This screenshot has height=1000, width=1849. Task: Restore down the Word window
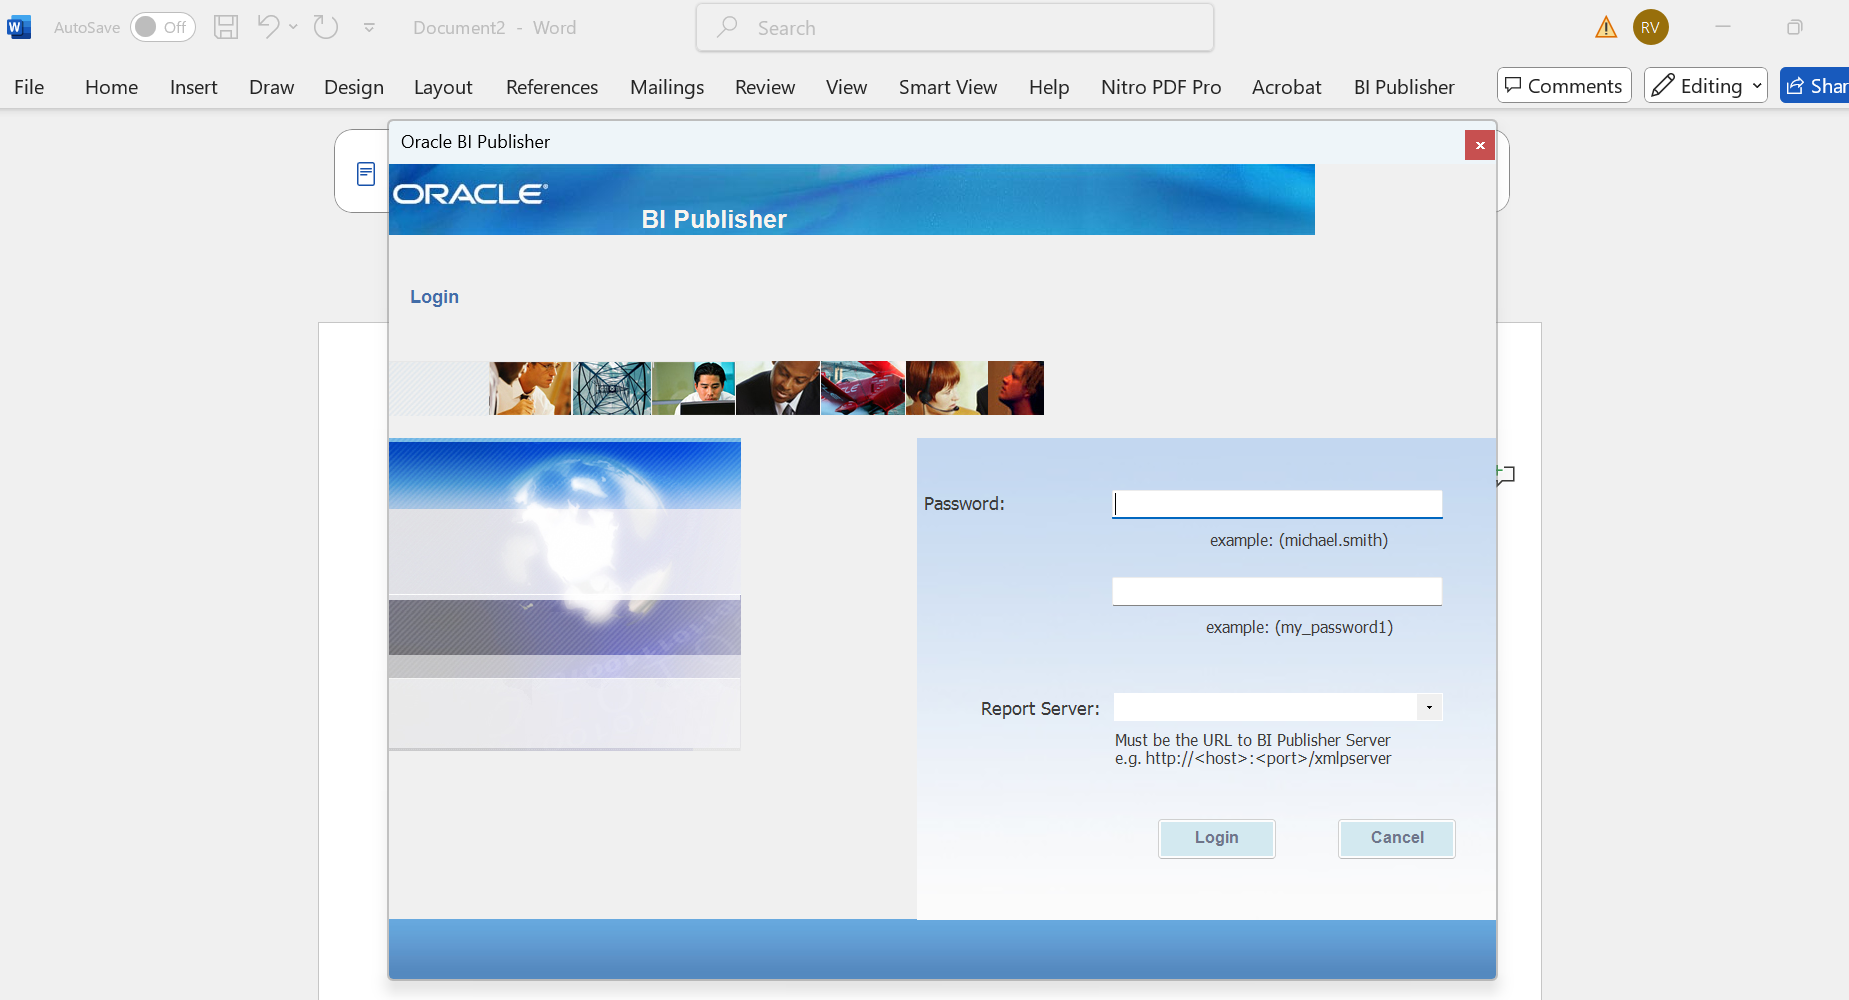[x=1795, y=27]
